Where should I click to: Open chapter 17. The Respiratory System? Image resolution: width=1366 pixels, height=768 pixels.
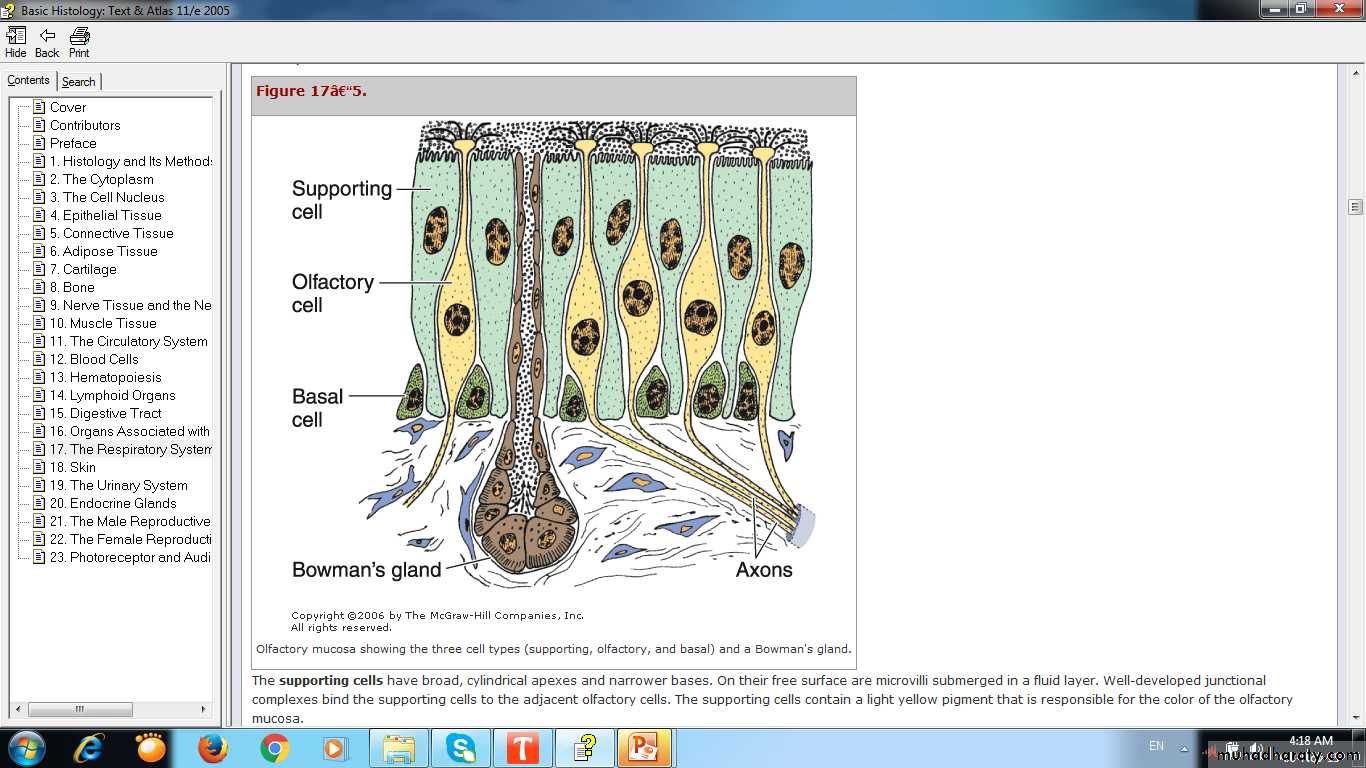130,449
